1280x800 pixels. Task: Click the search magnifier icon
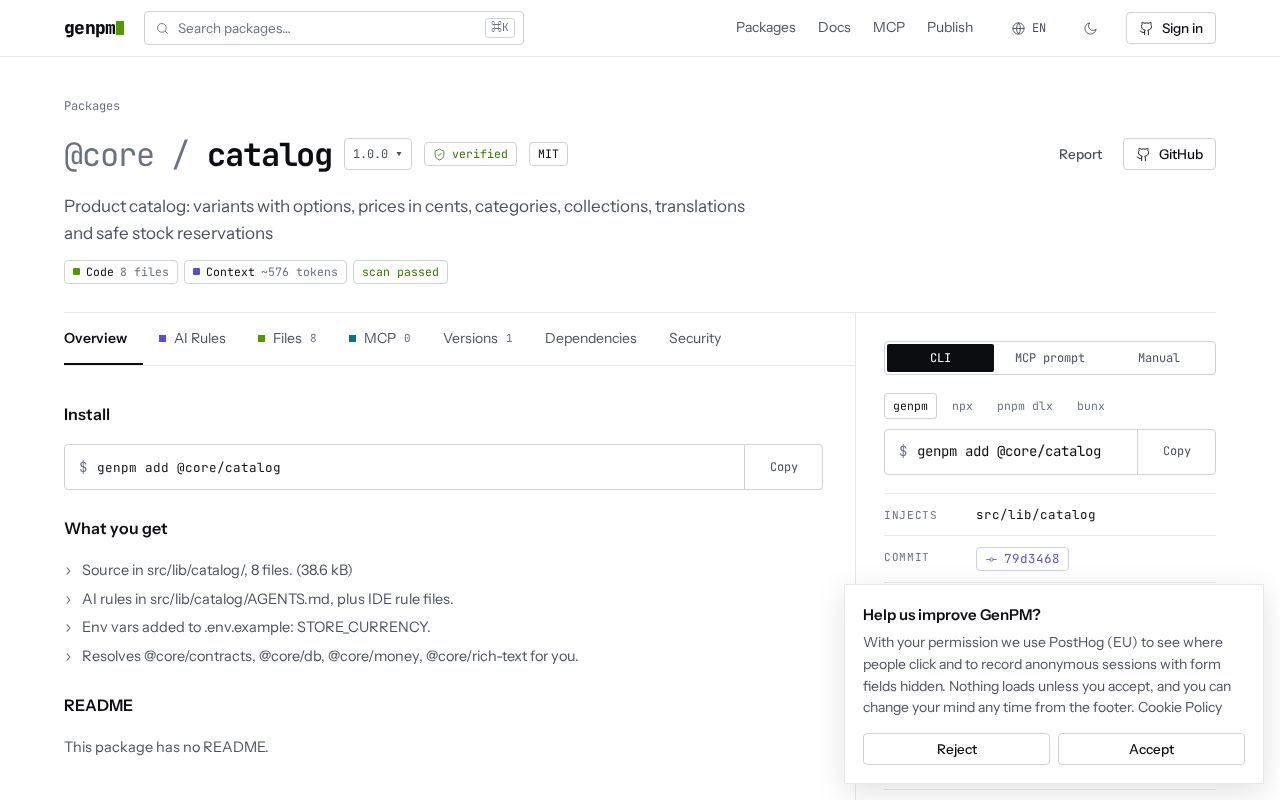coord(162,28)
